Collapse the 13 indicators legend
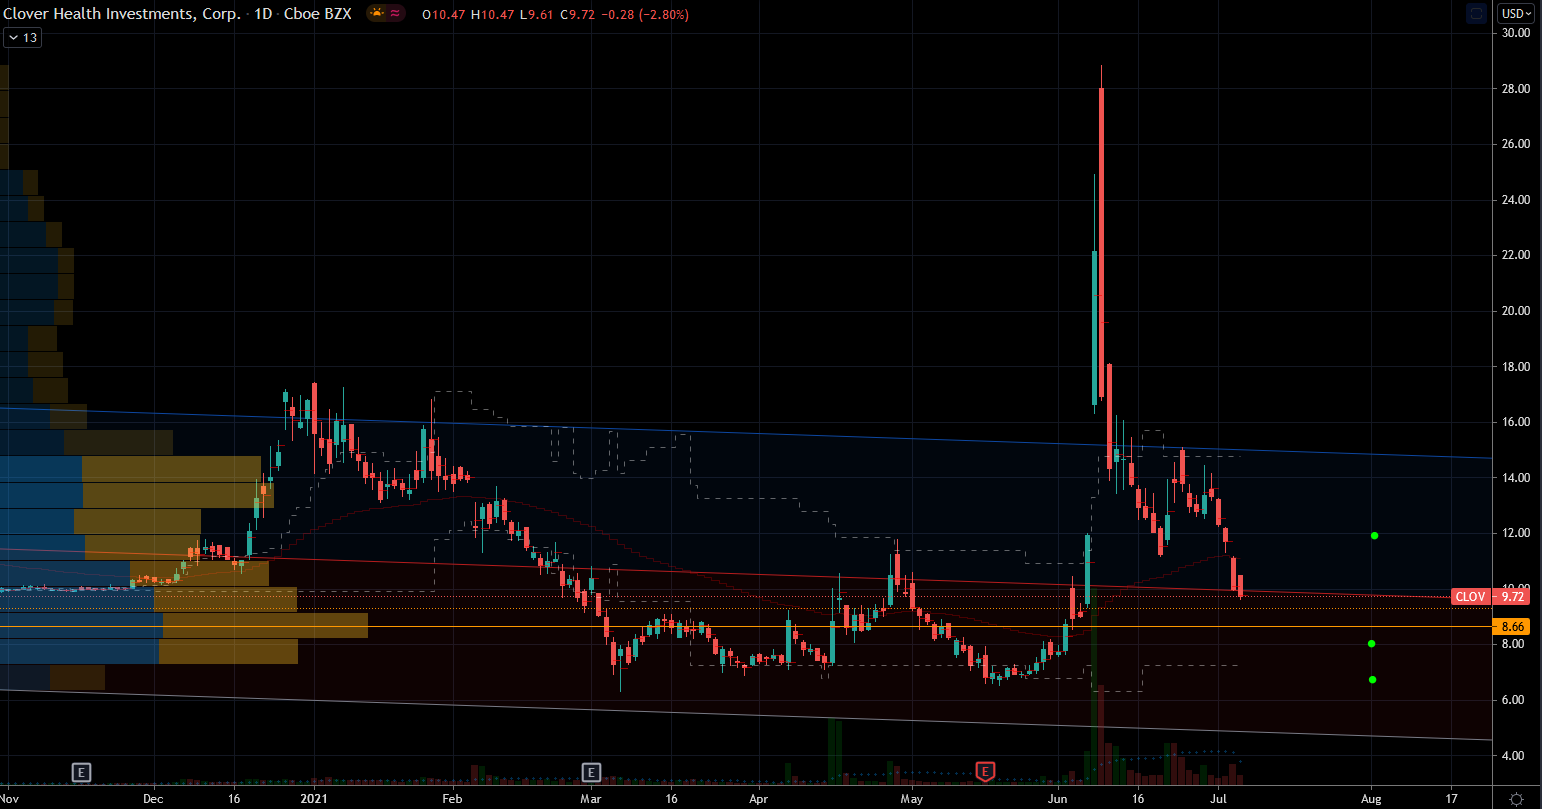 point(23,38)
